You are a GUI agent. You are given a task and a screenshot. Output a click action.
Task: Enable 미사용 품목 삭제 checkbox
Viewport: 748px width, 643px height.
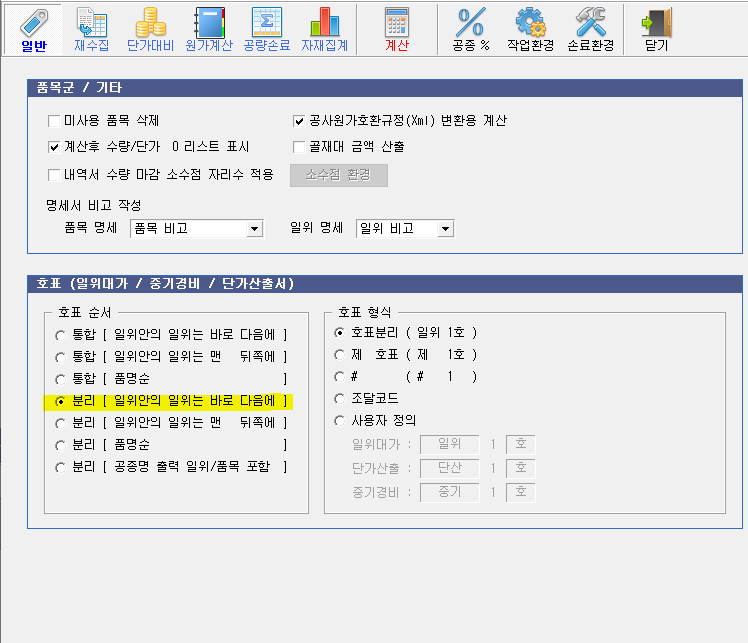pyautogui.click(x=55, y=121)
